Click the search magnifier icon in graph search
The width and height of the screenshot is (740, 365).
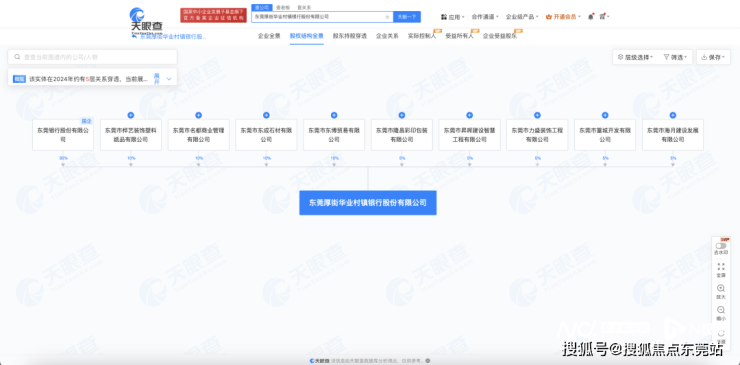pyautogui.click(x=17, y=57)
